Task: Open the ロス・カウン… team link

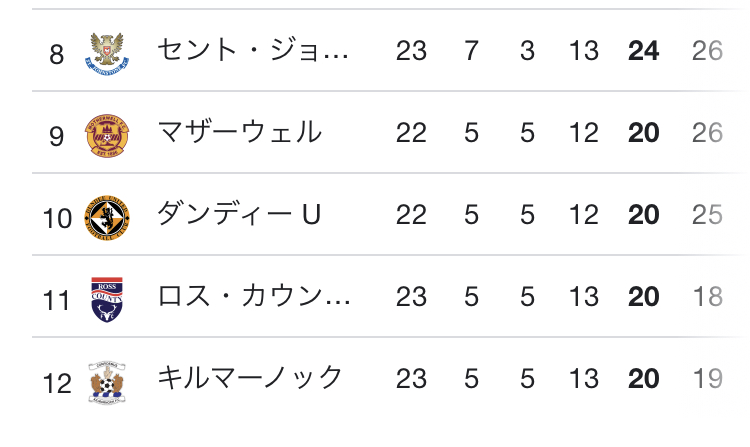Action: 254,296
